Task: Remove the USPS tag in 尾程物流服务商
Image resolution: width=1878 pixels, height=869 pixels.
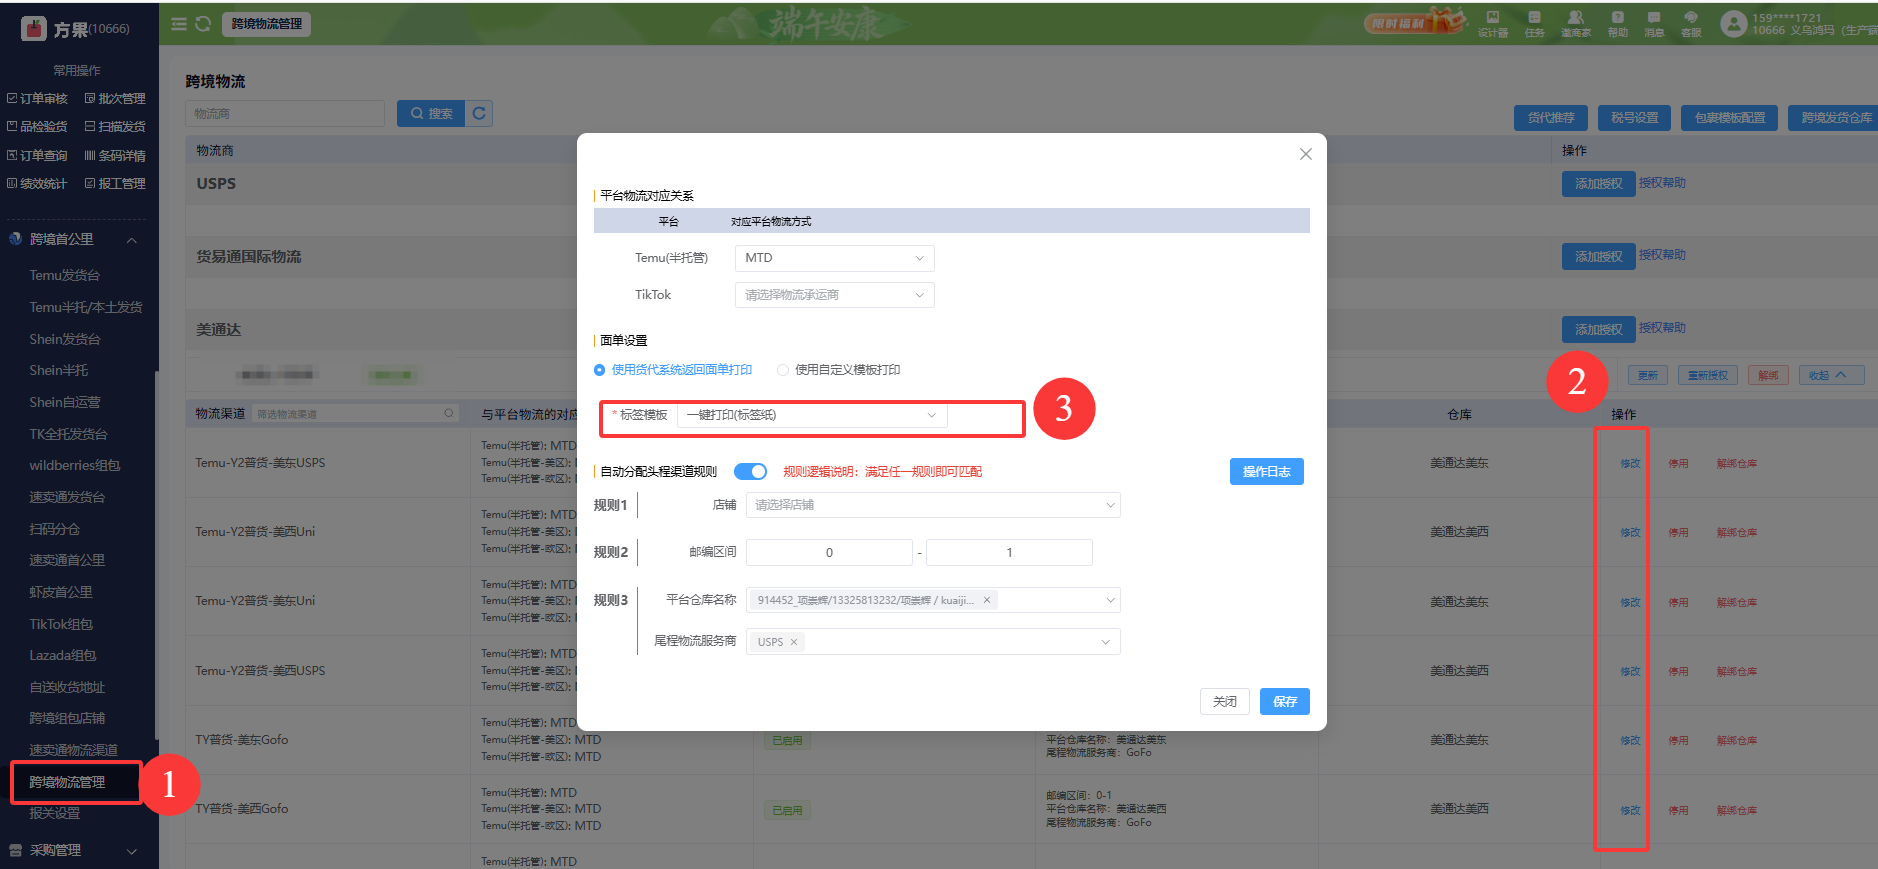Action: click(794, 642)
